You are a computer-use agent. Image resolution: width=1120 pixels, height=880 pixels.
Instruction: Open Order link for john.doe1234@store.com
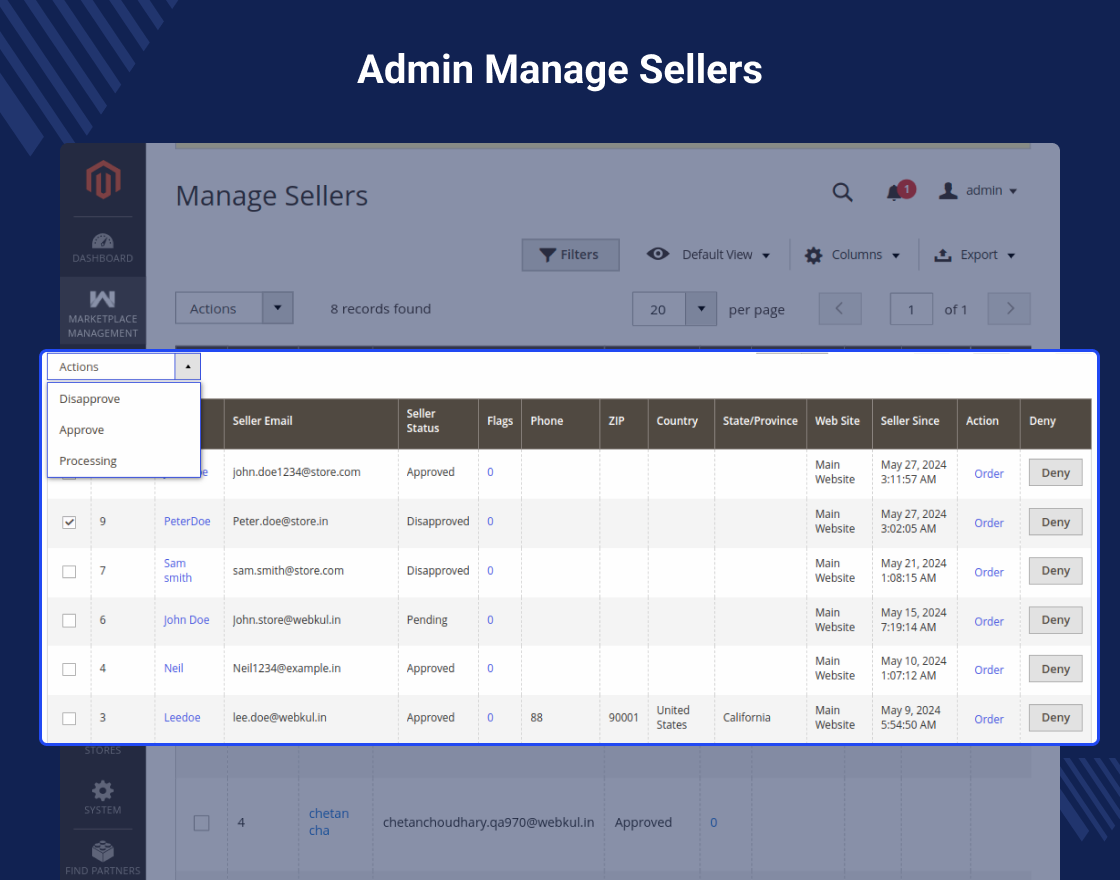tap(989, 474)
